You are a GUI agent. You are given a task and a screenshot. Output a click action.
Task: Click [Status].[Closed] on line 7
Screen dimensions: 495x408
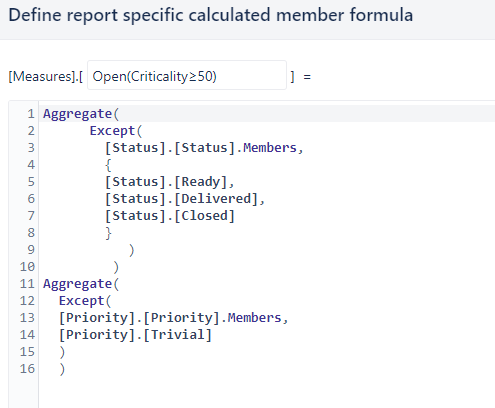170,216
